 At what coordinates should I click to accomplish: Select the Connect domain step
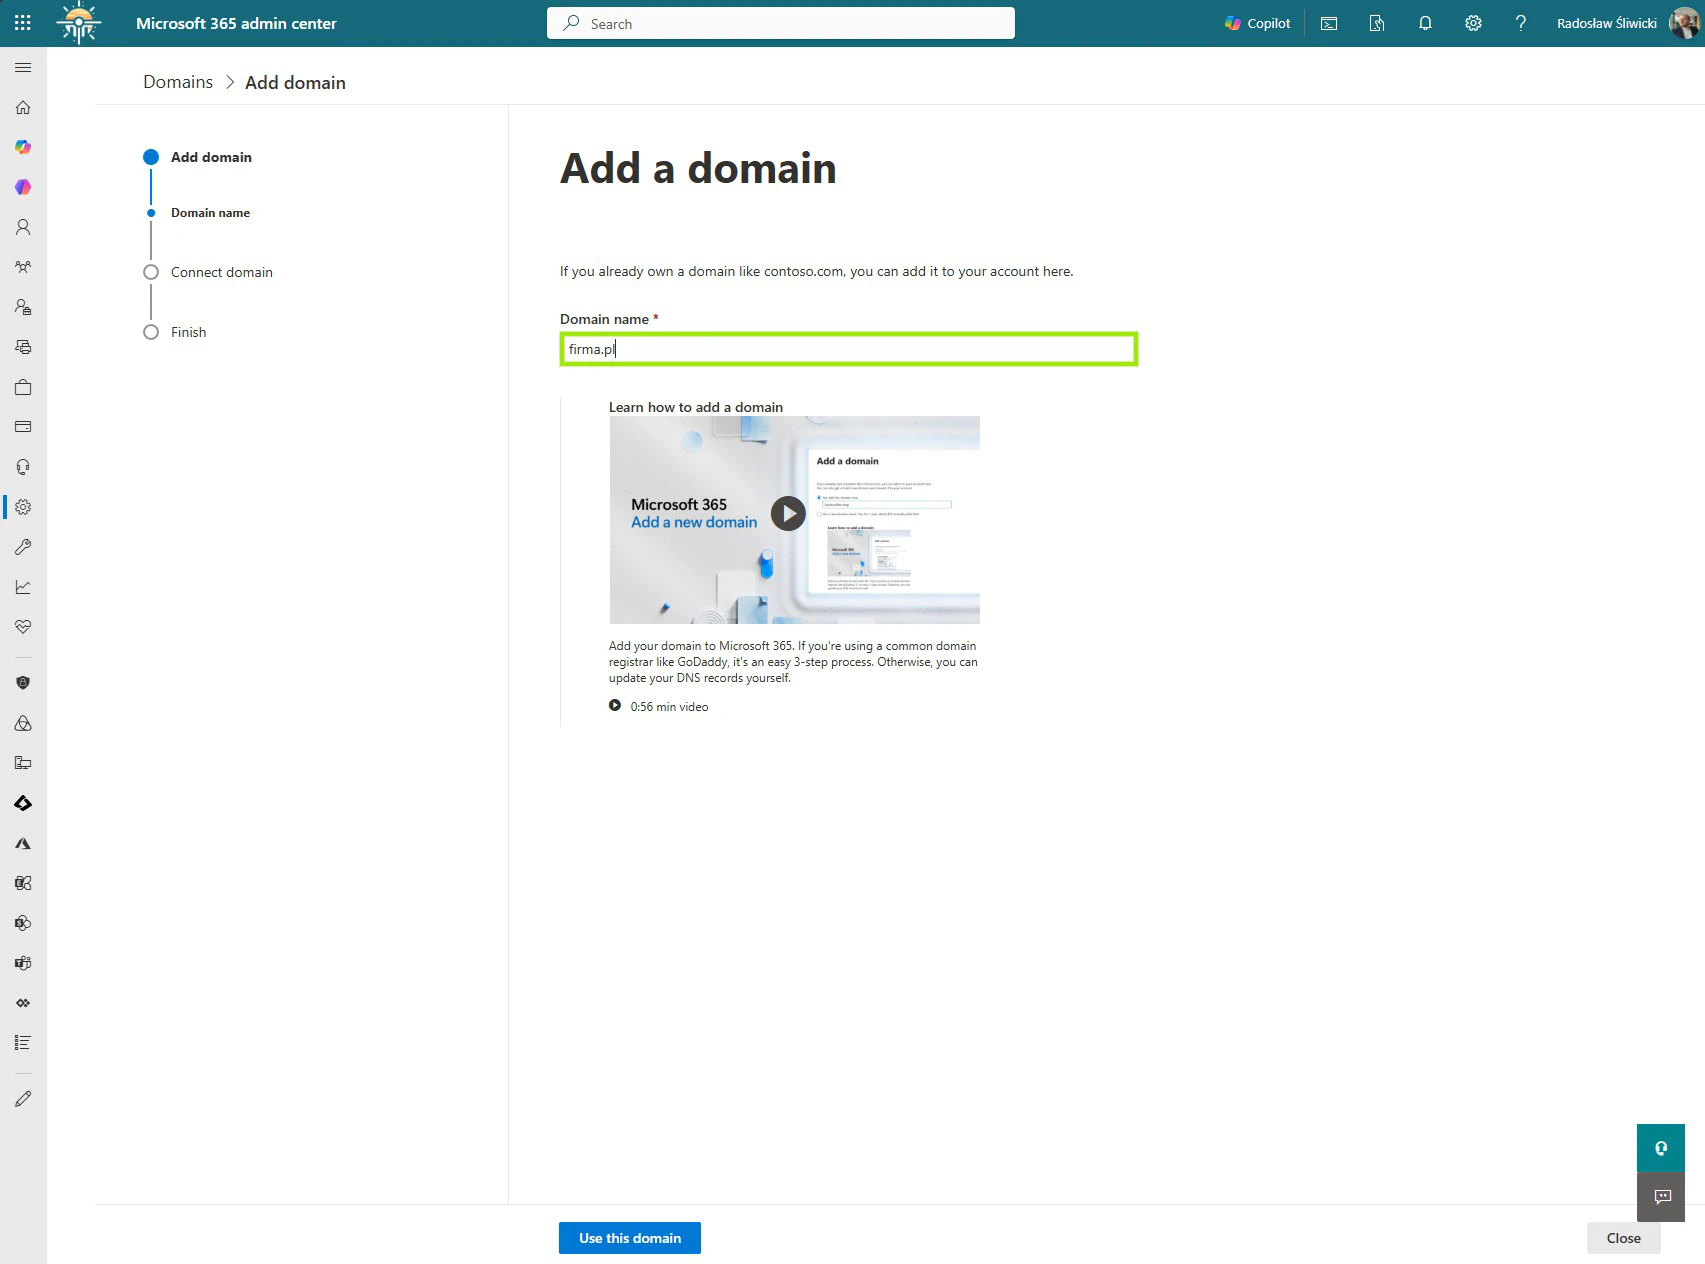[221, 272]
